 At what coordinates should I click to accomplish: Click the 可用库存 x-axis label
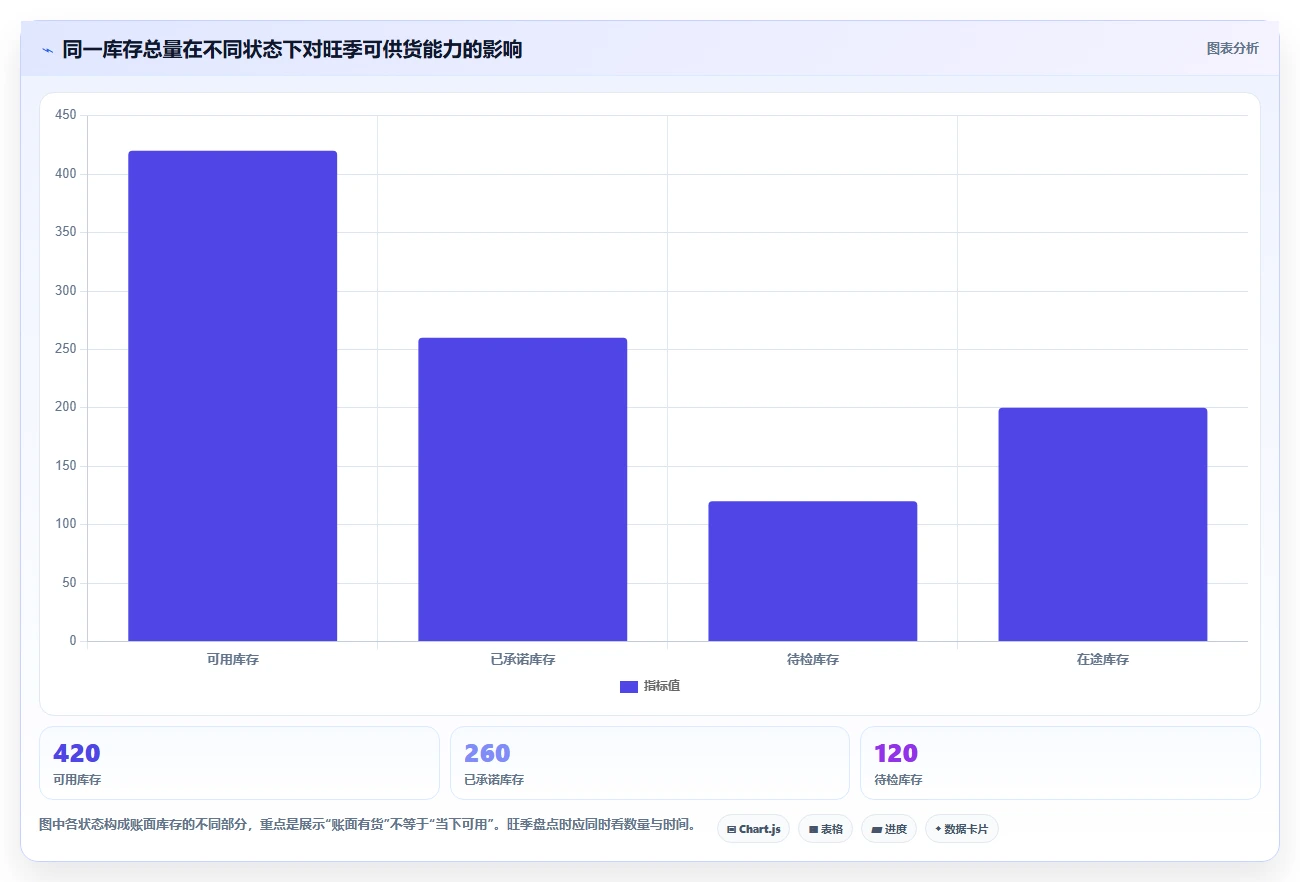232,660
